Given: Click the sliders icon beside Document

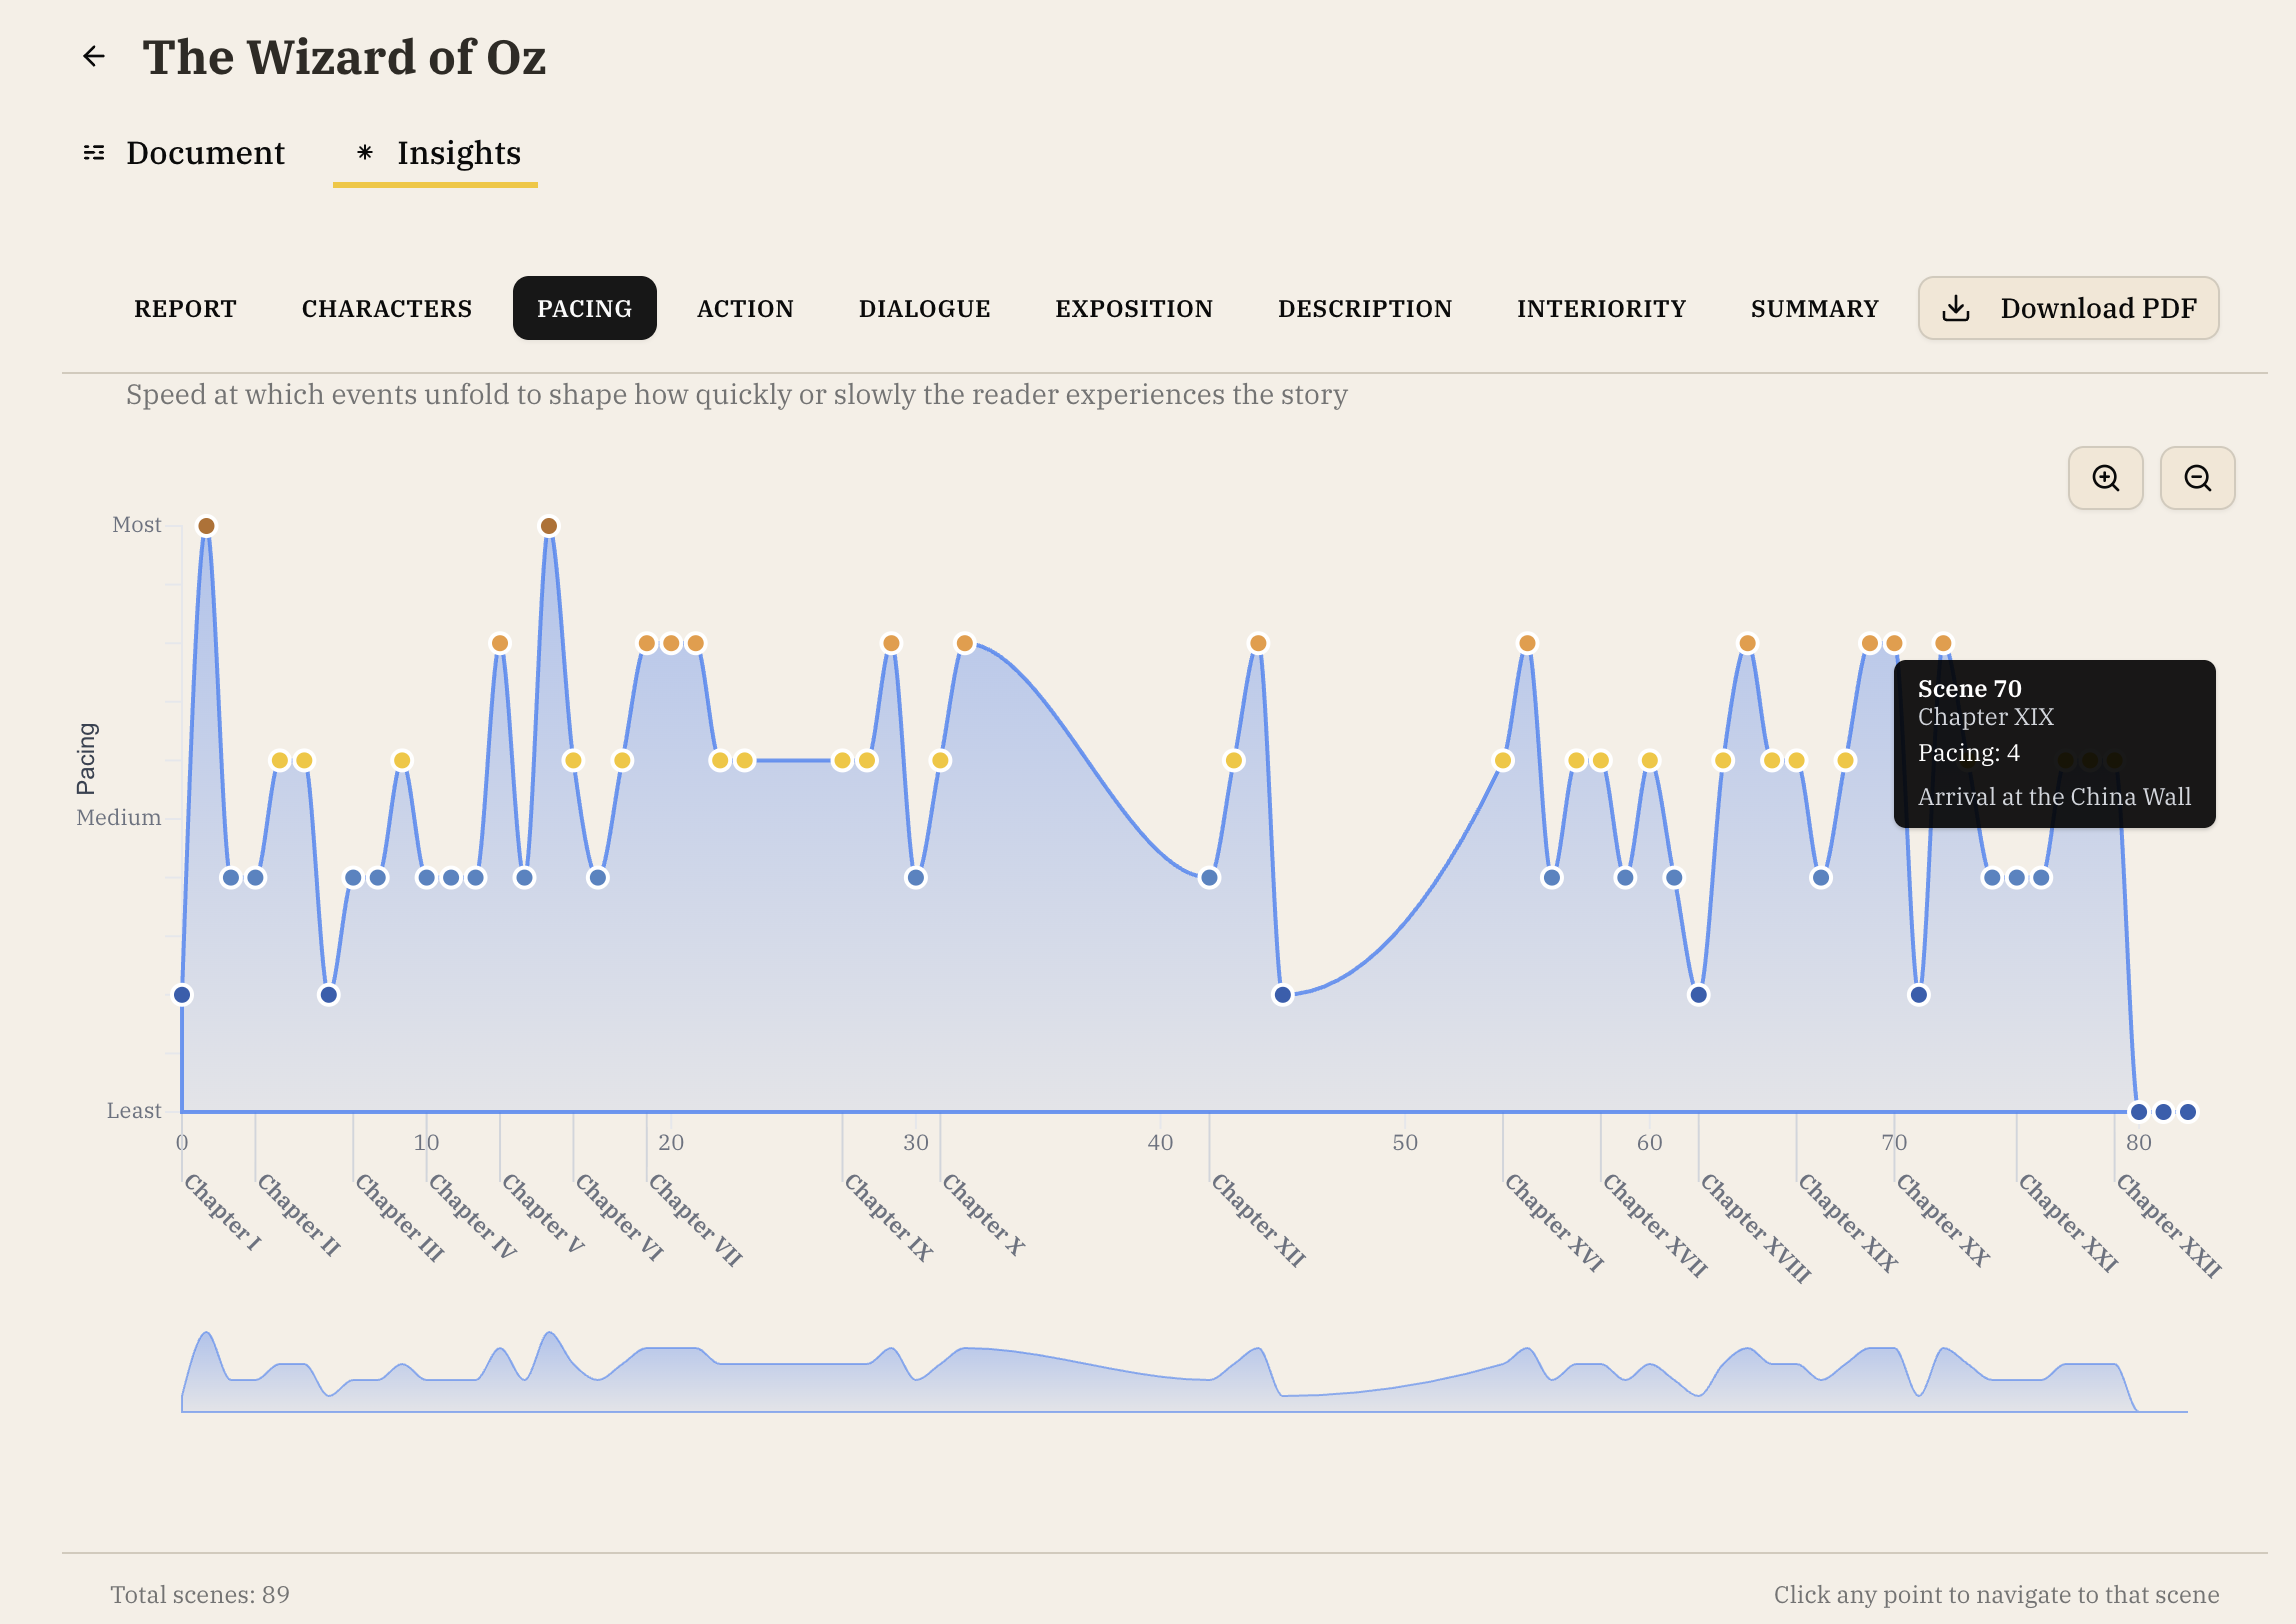Looking at the screenshot, I should pos(94,152).
